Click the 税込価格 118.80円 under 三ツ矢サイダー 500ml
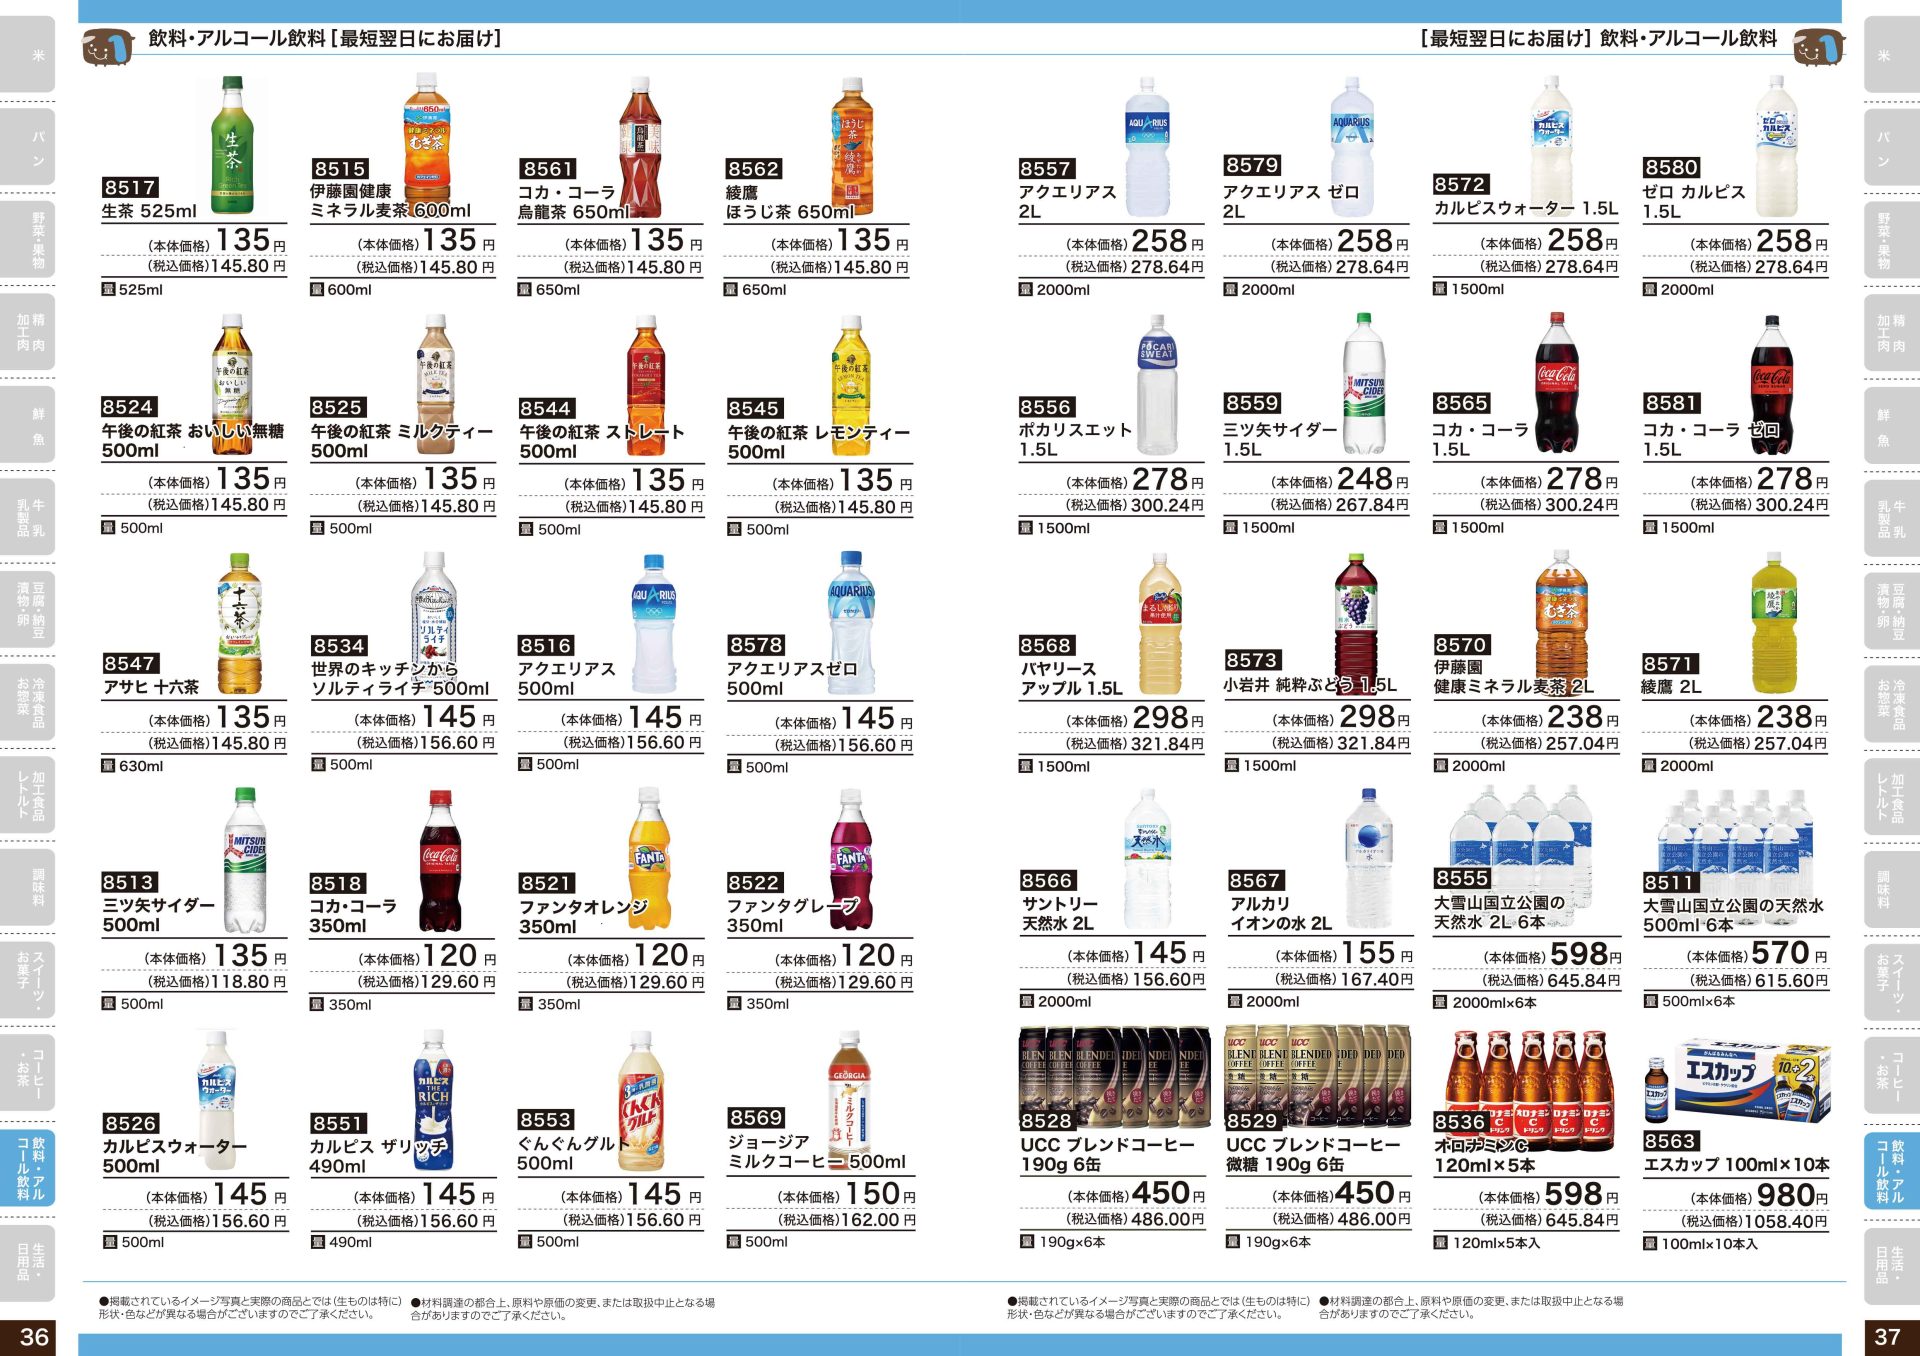Screen dimensions: 1920x1356 click(217, 982)
